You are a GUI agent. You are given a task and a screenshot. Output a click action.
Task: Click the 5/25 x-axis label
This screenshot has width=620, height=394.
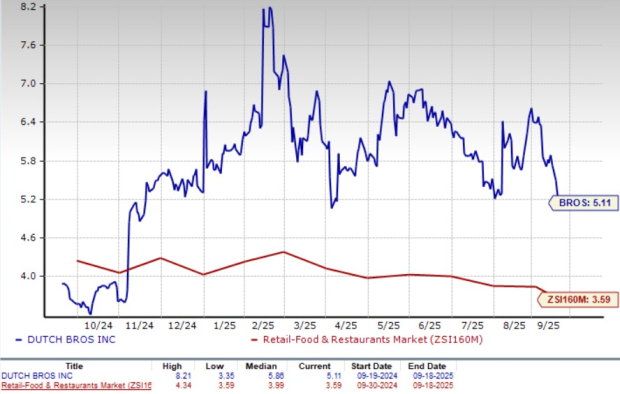pos(389,326)
